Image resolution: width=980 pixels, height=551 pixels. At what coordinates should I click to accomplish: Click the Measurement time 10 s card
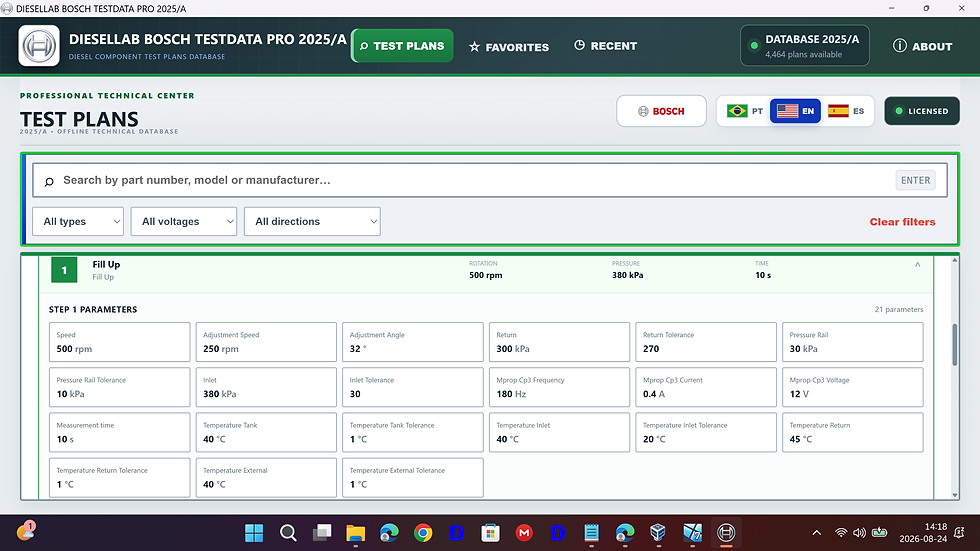[x=119, y=432]
